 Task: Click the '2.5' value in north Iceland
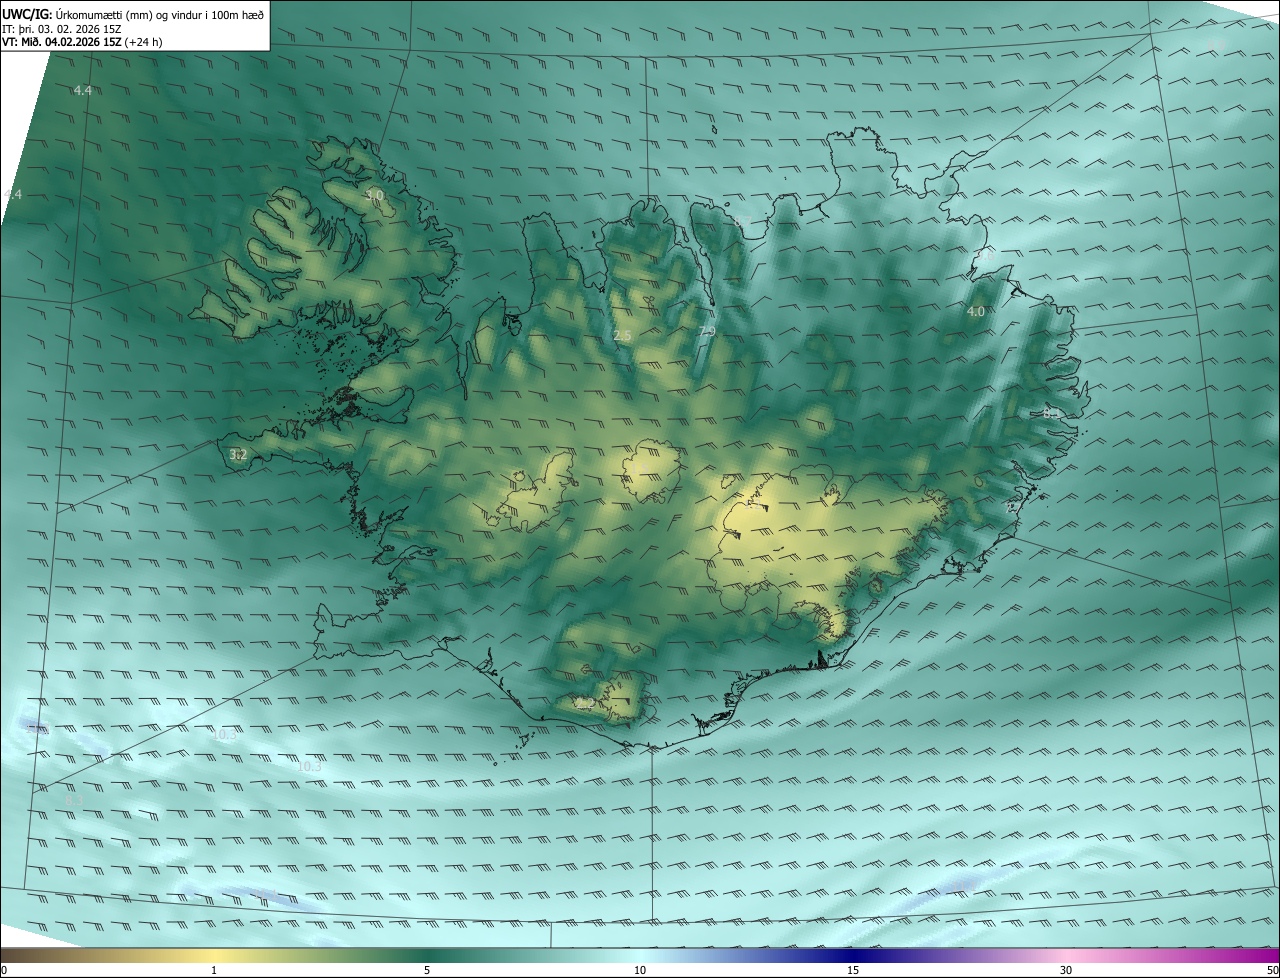pyautogui.click(x=622, y=335)
